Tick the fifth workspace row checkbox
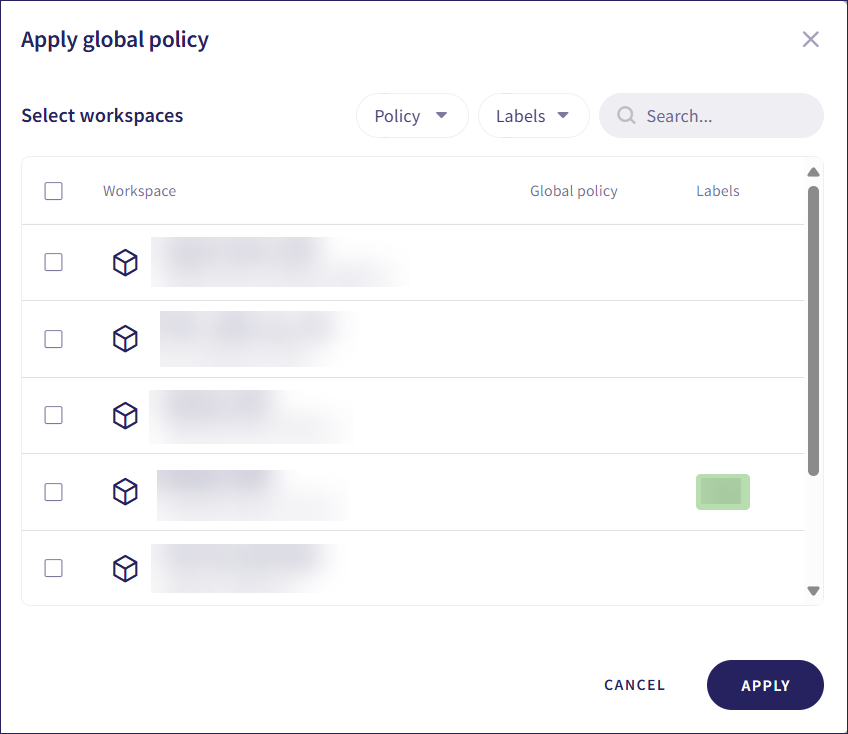This screenshot has height=734, width=848. click(x=54, y=568)
